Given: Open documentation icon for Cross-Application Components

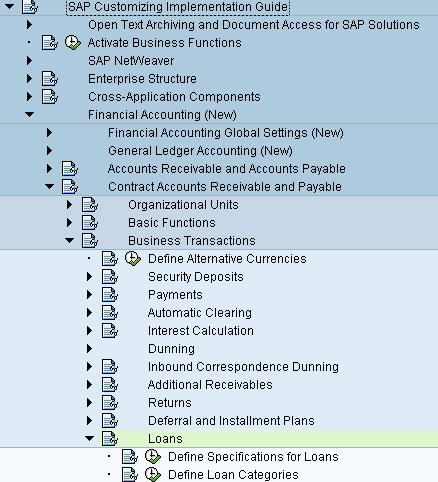Looking at the screenshot, I should click(x=50, y=97).
